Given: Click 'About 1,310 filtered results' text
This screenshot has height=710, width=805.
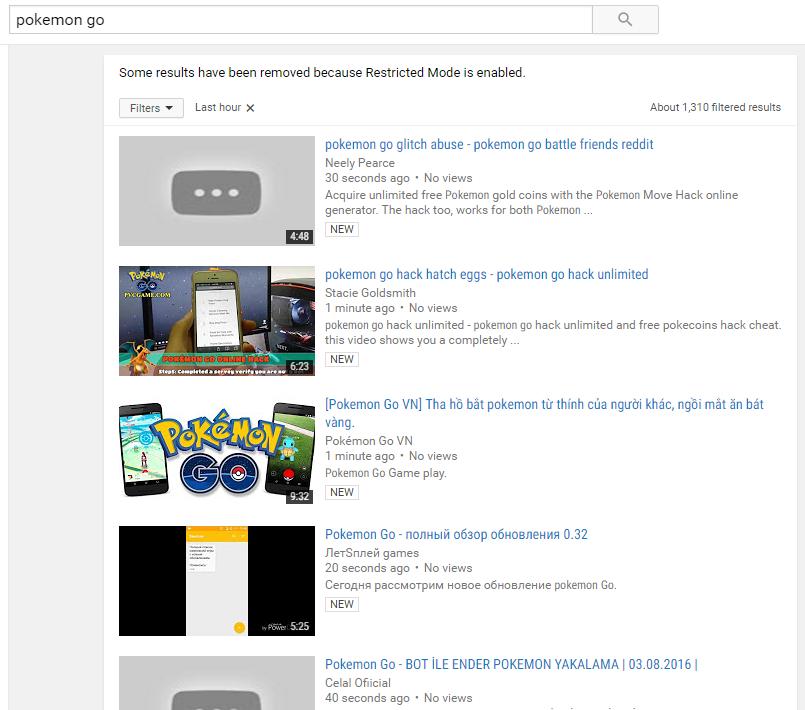Looking at the screenshot, I should pos(715,107).
